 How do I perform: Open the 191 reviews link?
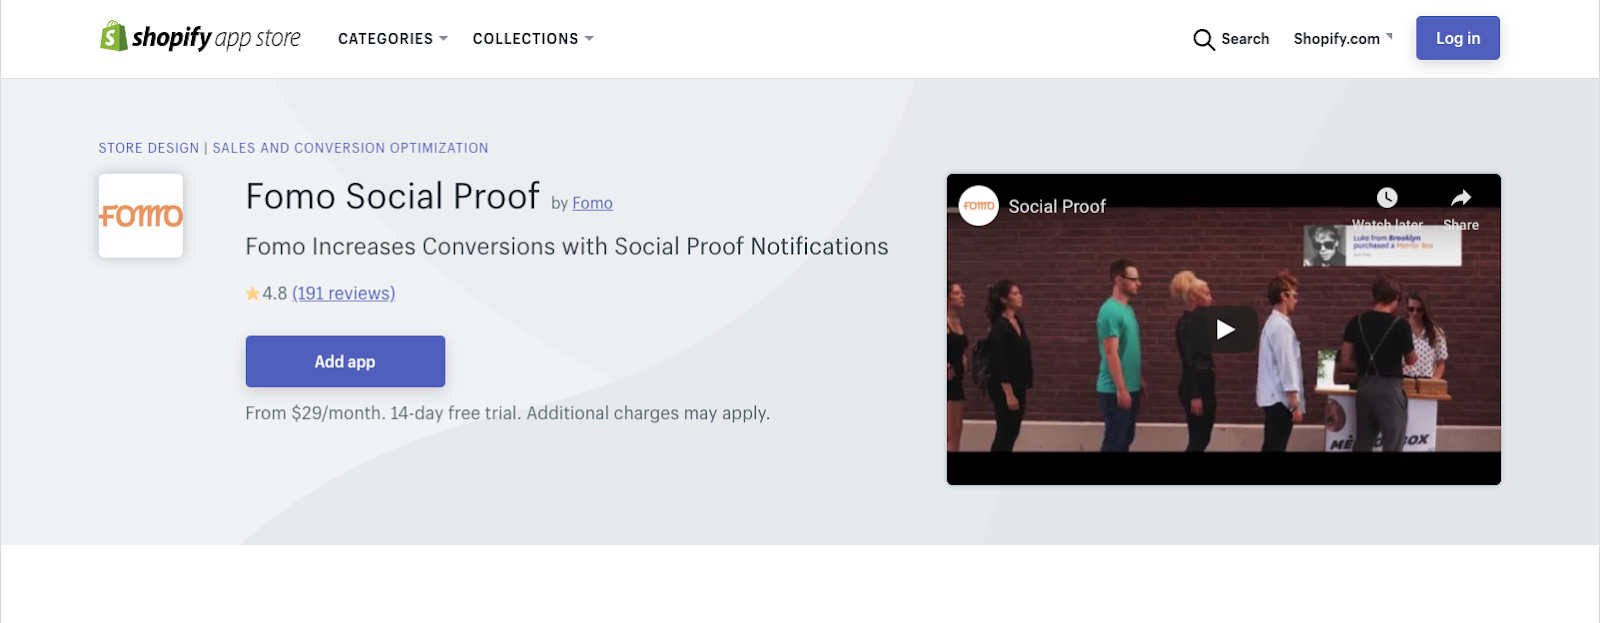click(x=343, y=294)
